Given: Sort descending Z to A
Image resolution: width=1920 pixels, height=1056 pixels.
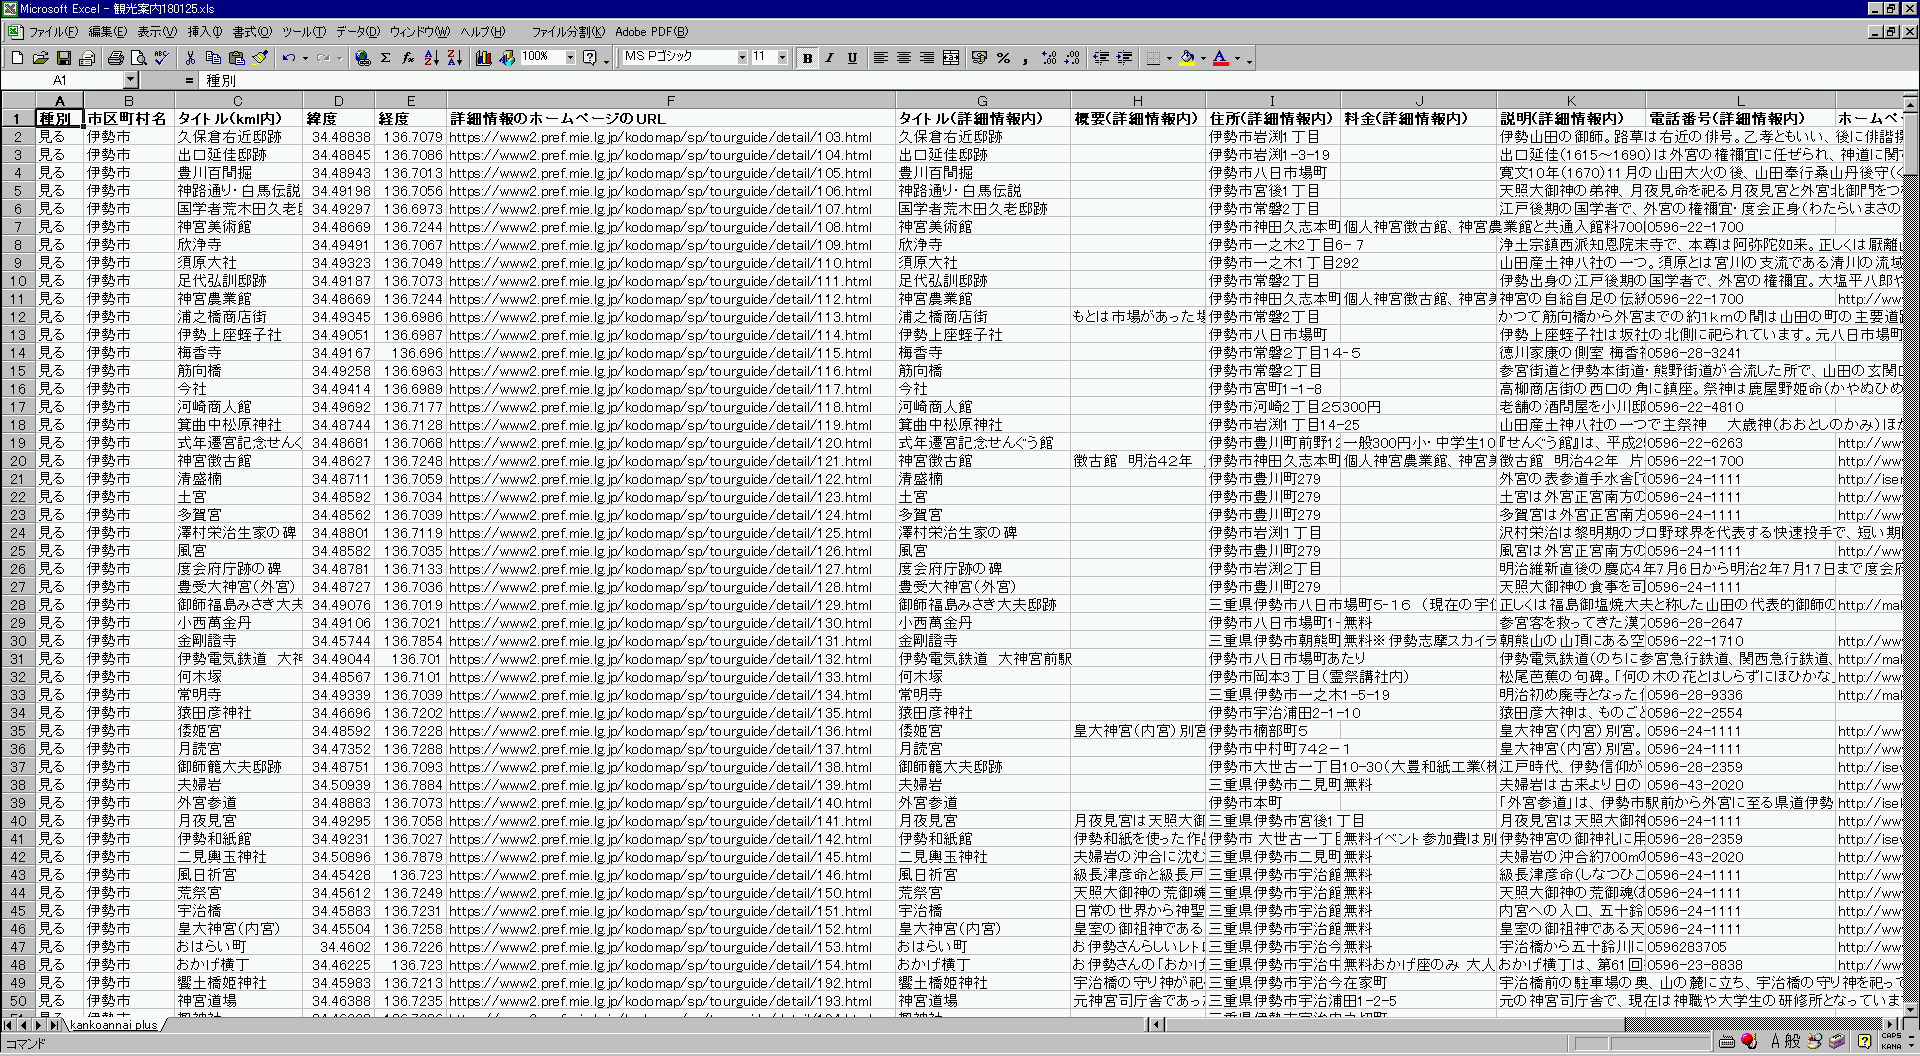Looking at the screenshot, I should pyautogui.click(x=454, y=58).
